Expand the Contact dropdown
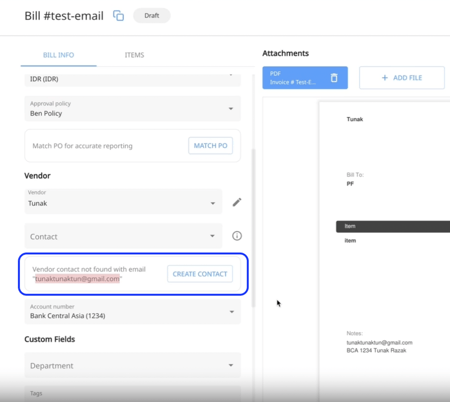450x402 pixels. tap(123, 236)
